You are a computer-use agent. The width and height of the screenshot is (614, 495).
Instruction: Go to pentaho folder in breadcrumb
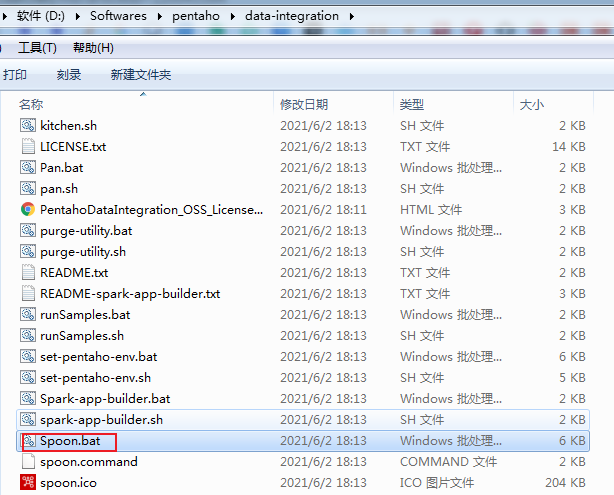(x=196, y=16)
